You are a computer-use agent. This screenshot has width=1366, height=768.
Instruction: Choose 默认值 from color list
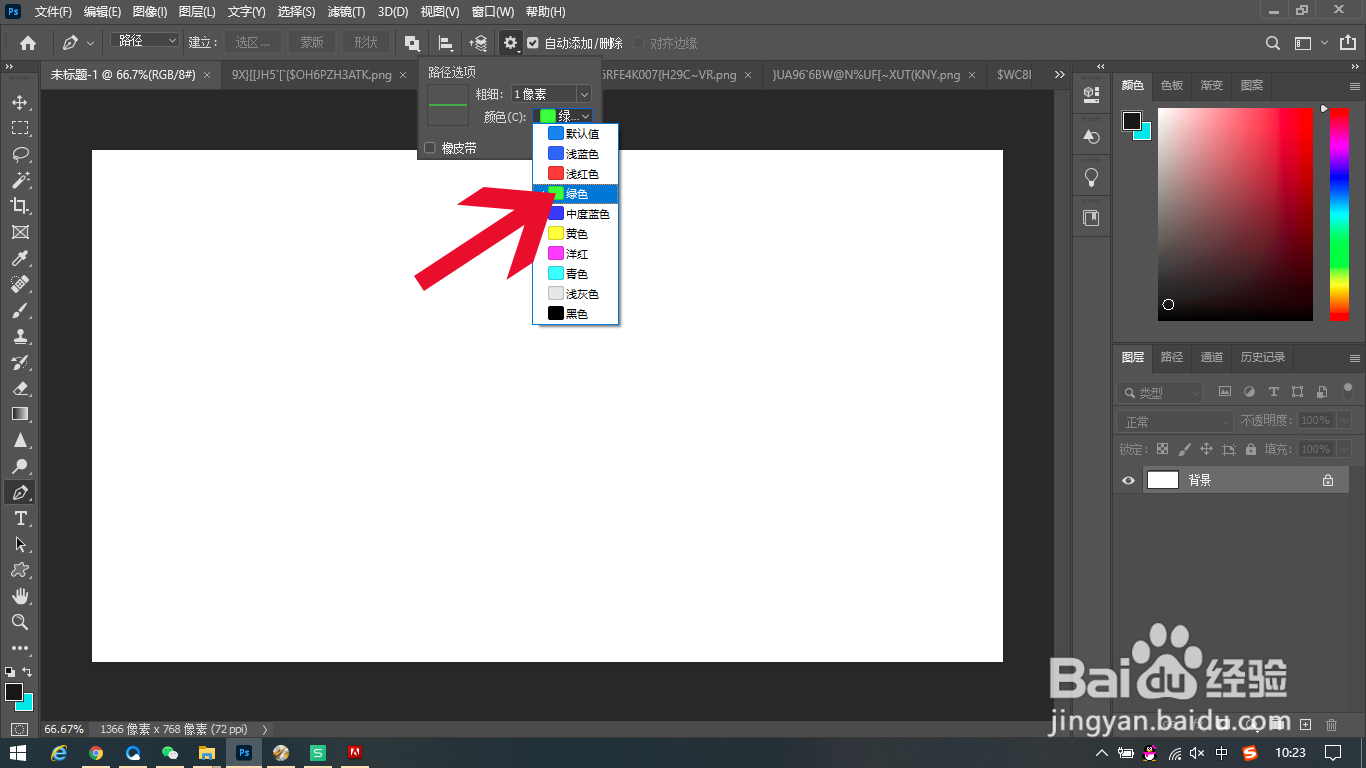point(576,134)
